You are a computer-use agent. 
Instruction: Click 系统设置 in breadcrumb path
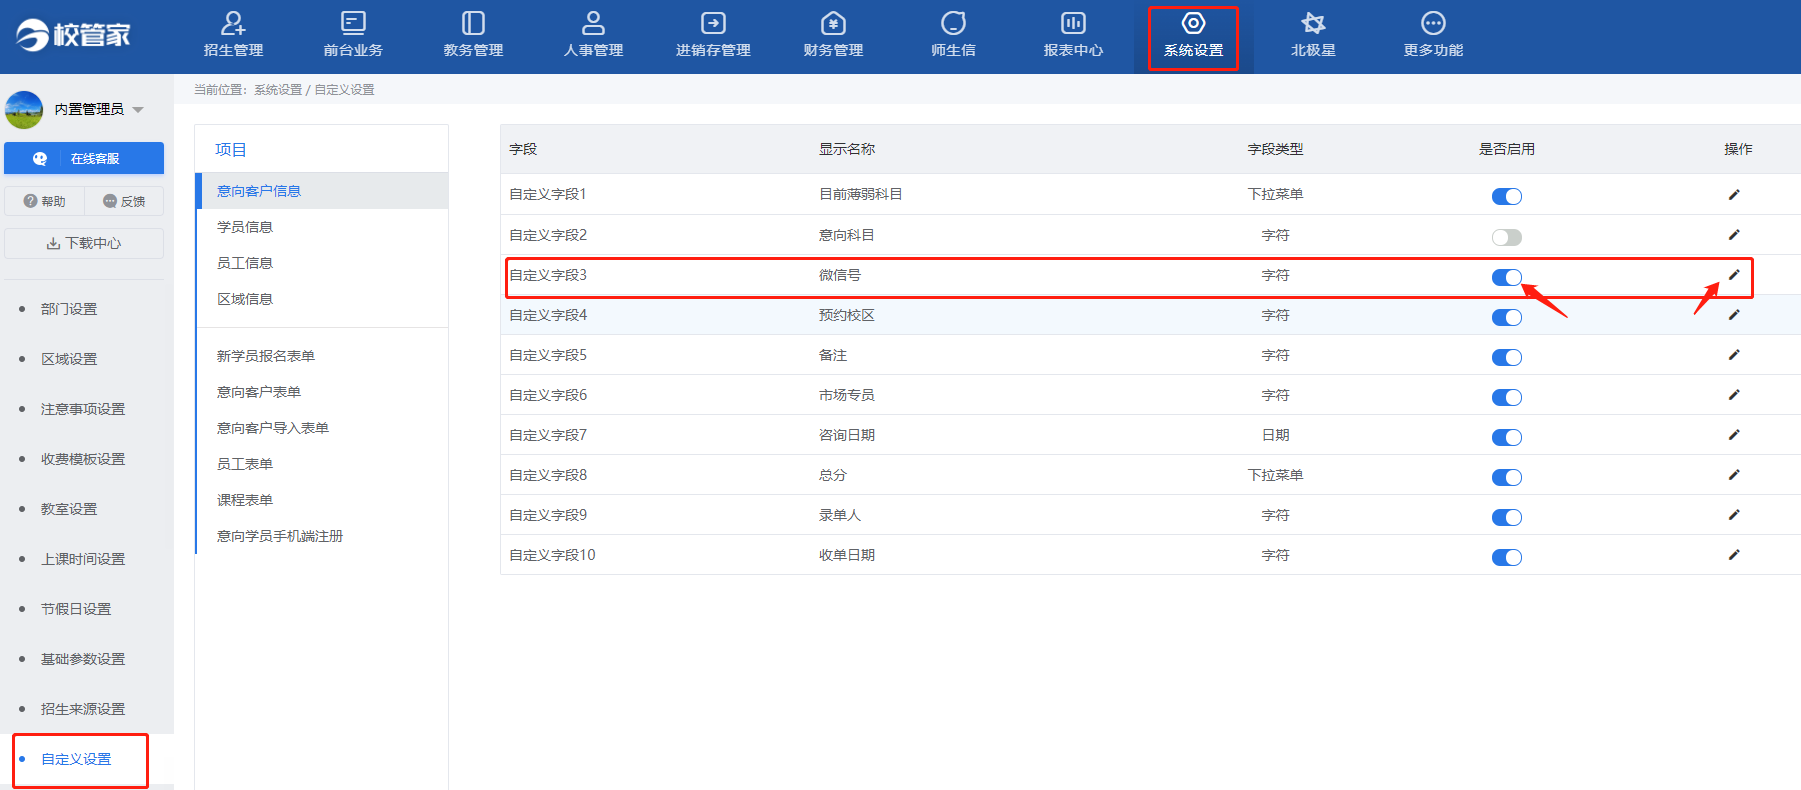pyautogui.click(x=278, y=90)
